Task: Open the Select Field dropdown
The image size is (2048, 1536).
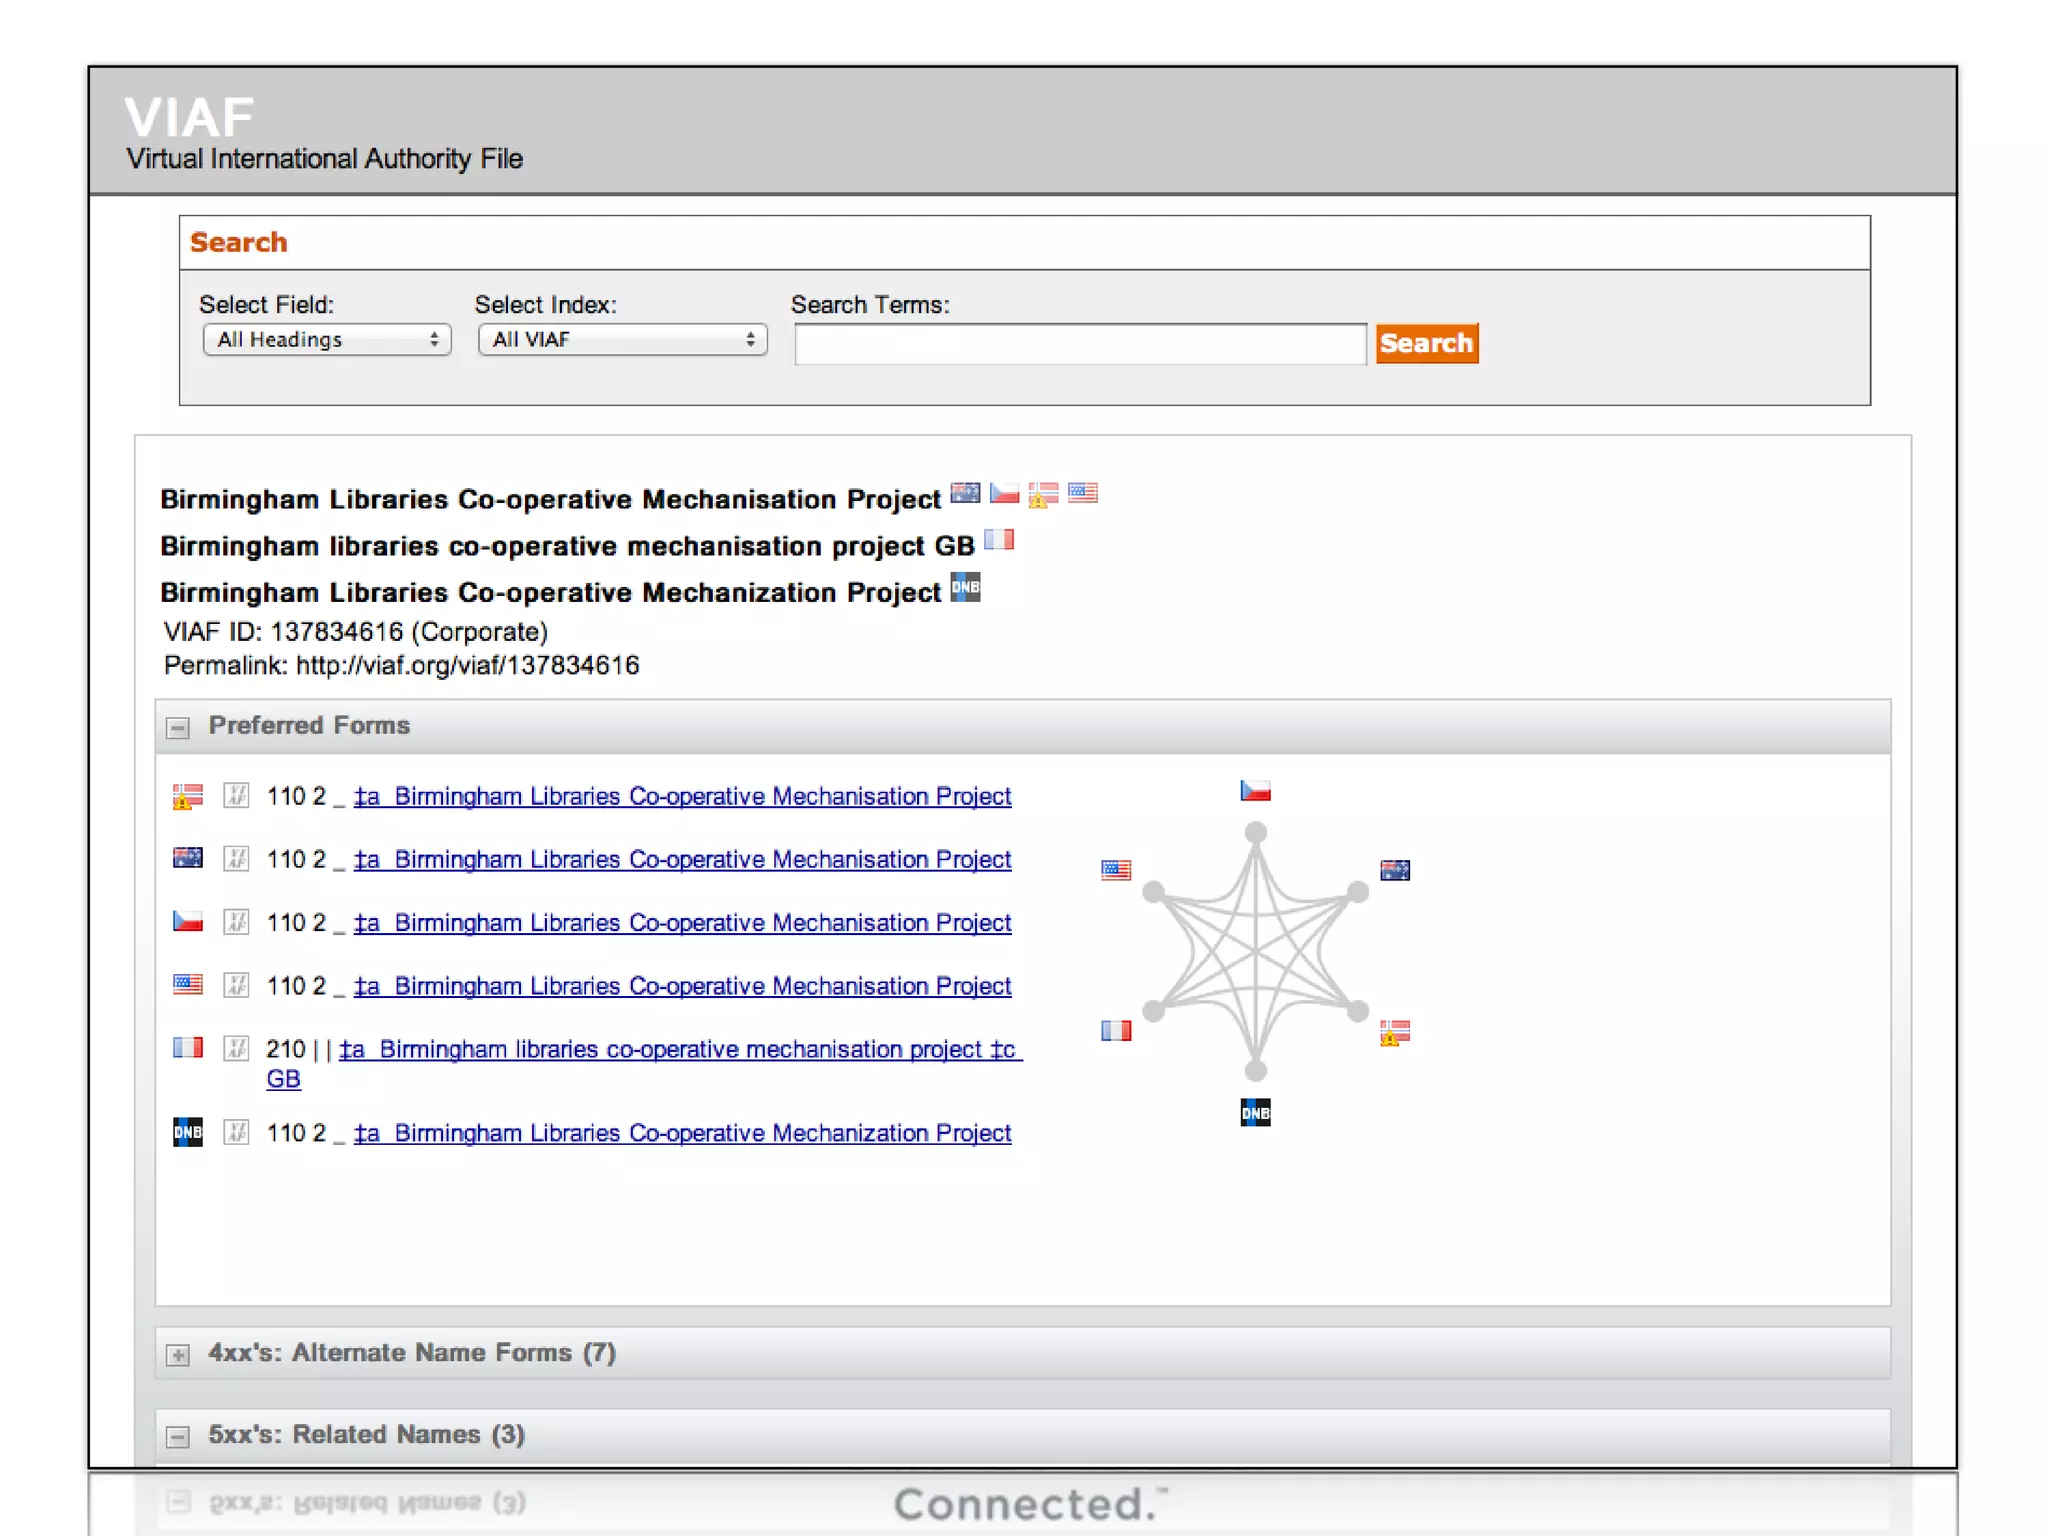Action: [x=327, y=340]
